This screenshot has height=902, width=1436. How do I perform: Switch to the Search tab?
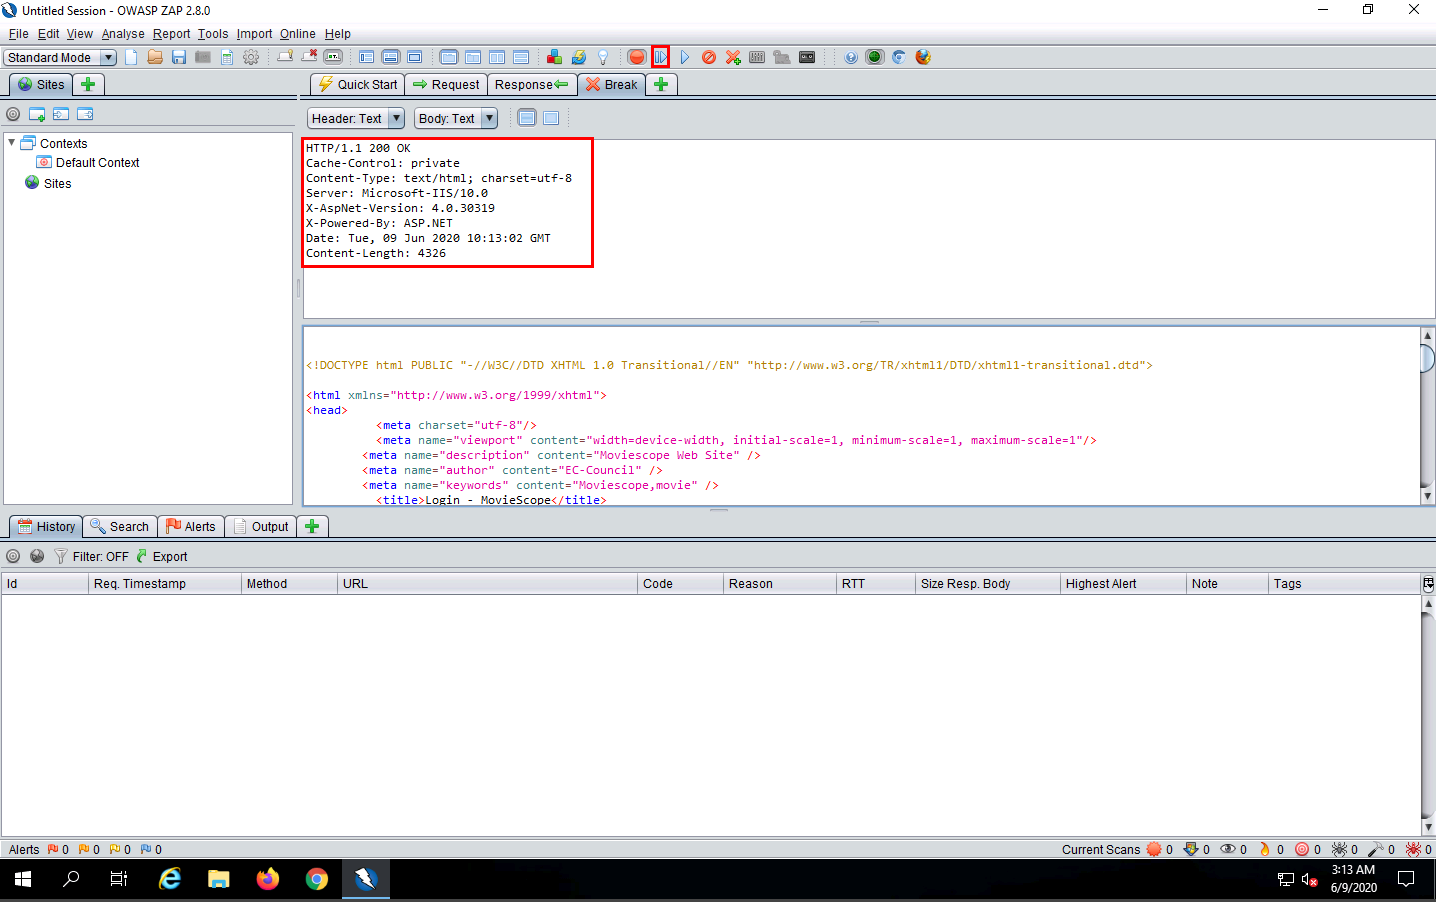(119, 526)
